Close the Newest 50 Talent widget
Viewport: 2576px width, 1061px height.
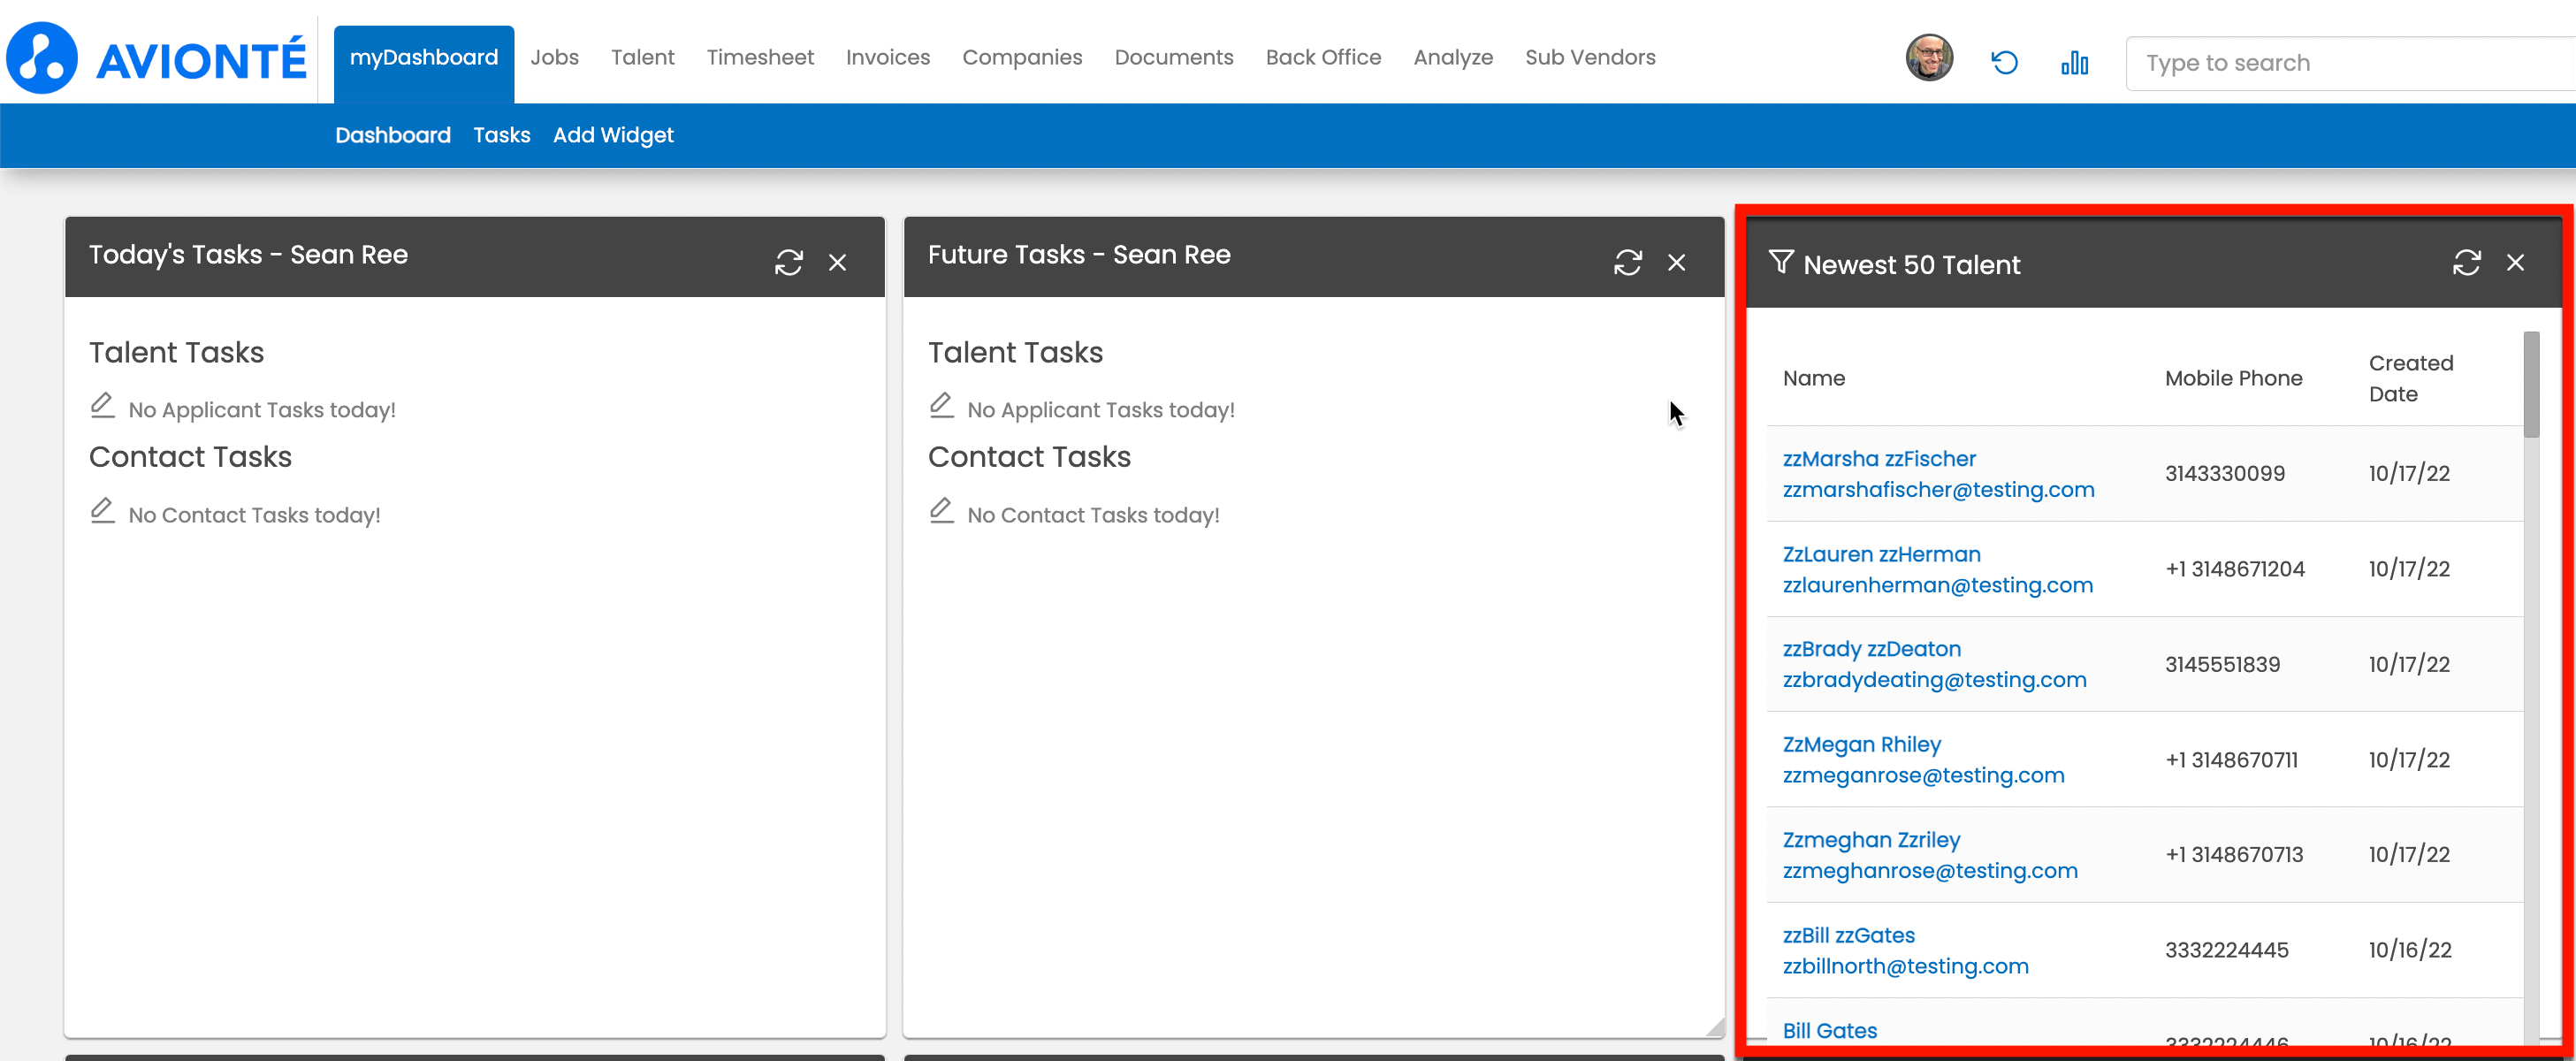coord(2515,262)
